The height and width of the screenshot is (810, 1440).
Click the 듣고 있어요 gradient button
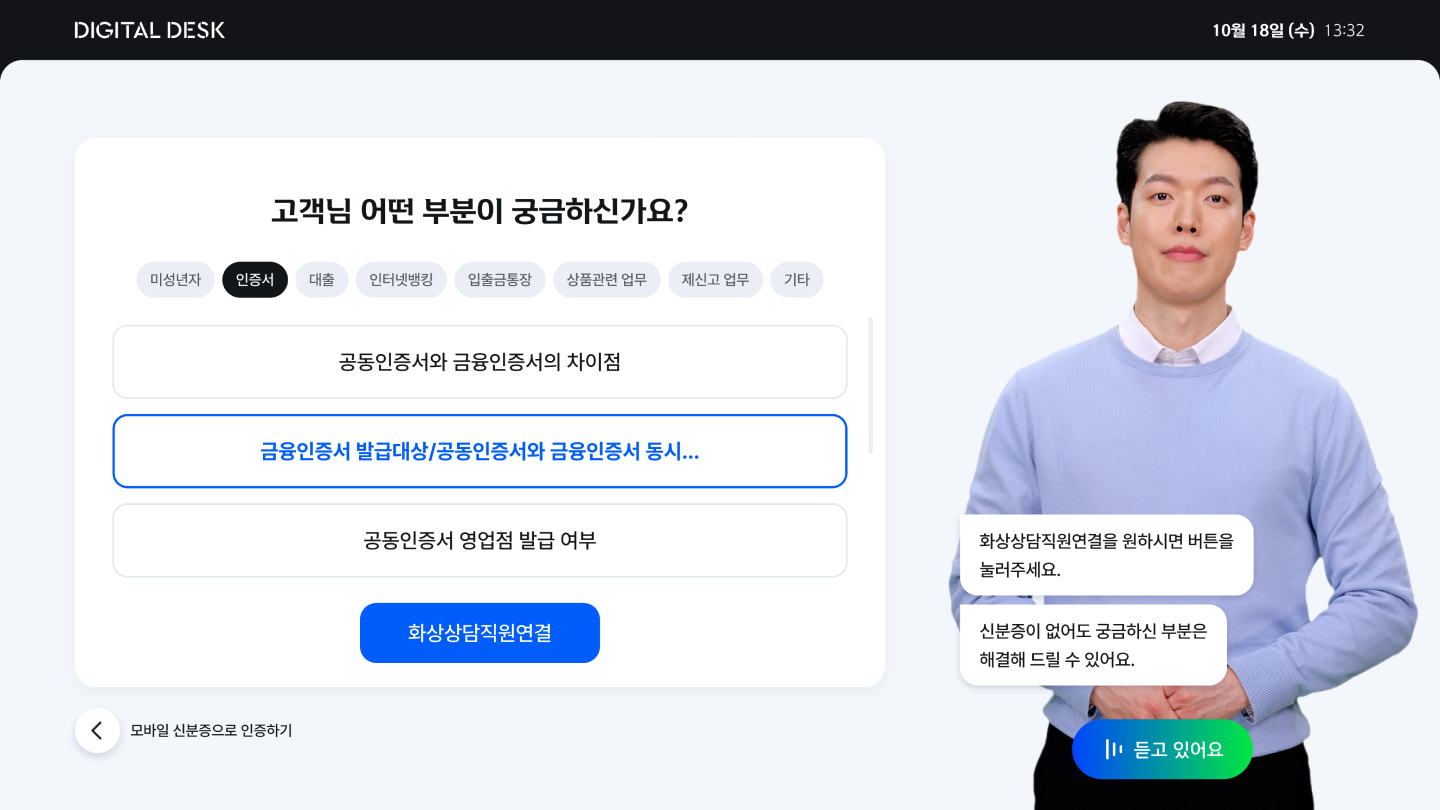point(1162,749)
